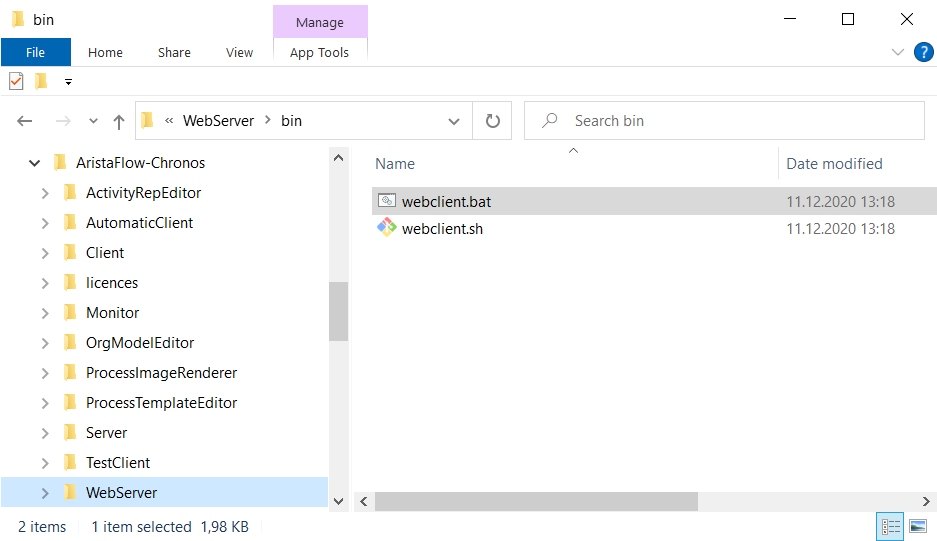The width and height of the screenshot is (937, 541).
Task: Switch to Details view layout icon
Action: [x=890, y=526]
